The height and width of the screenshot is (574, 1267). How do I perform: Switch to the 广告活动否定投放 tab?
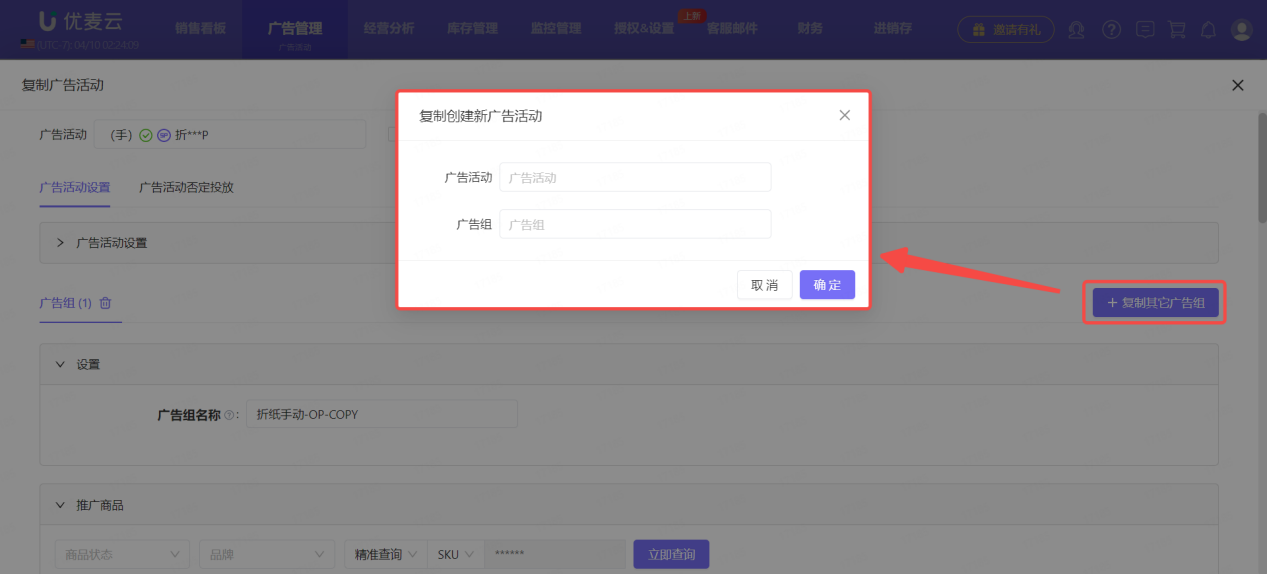(x=186, y=187)
